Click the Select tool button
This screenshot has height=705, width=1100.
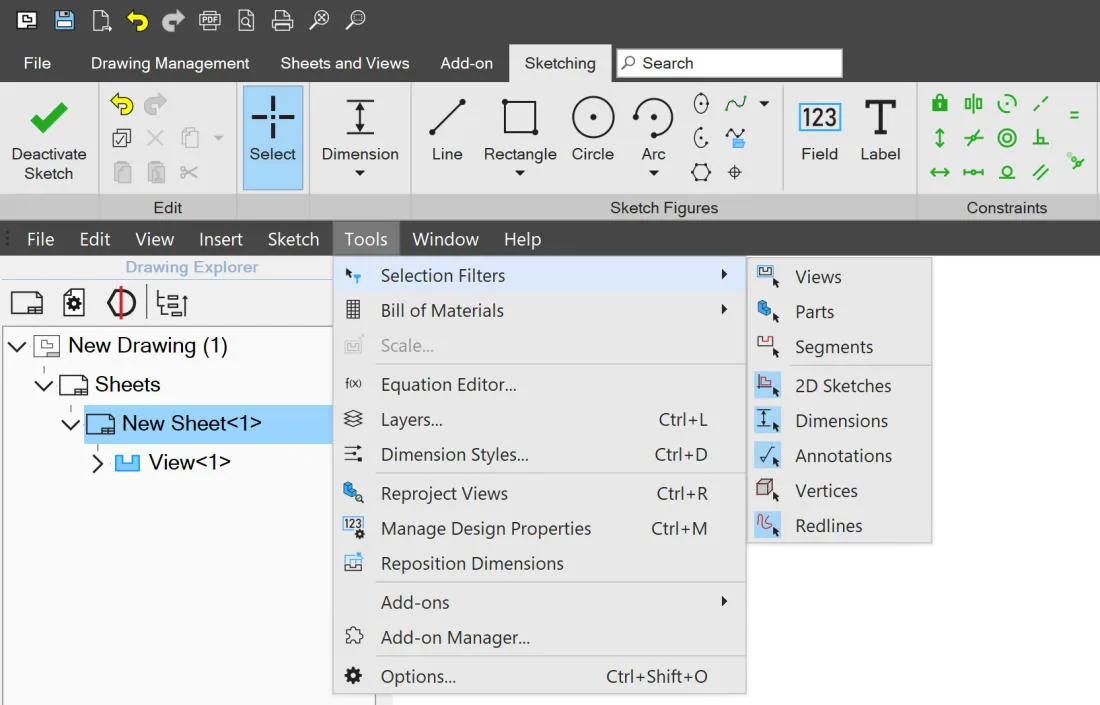click(273, 137)
